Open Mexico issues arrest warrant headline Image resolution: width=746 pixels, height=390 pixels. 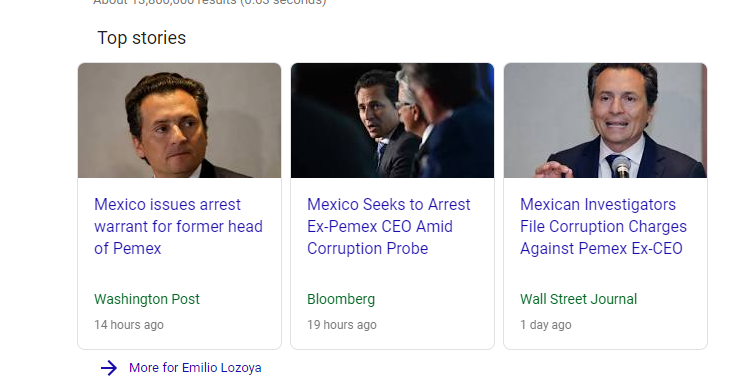(x=178, y=226)
